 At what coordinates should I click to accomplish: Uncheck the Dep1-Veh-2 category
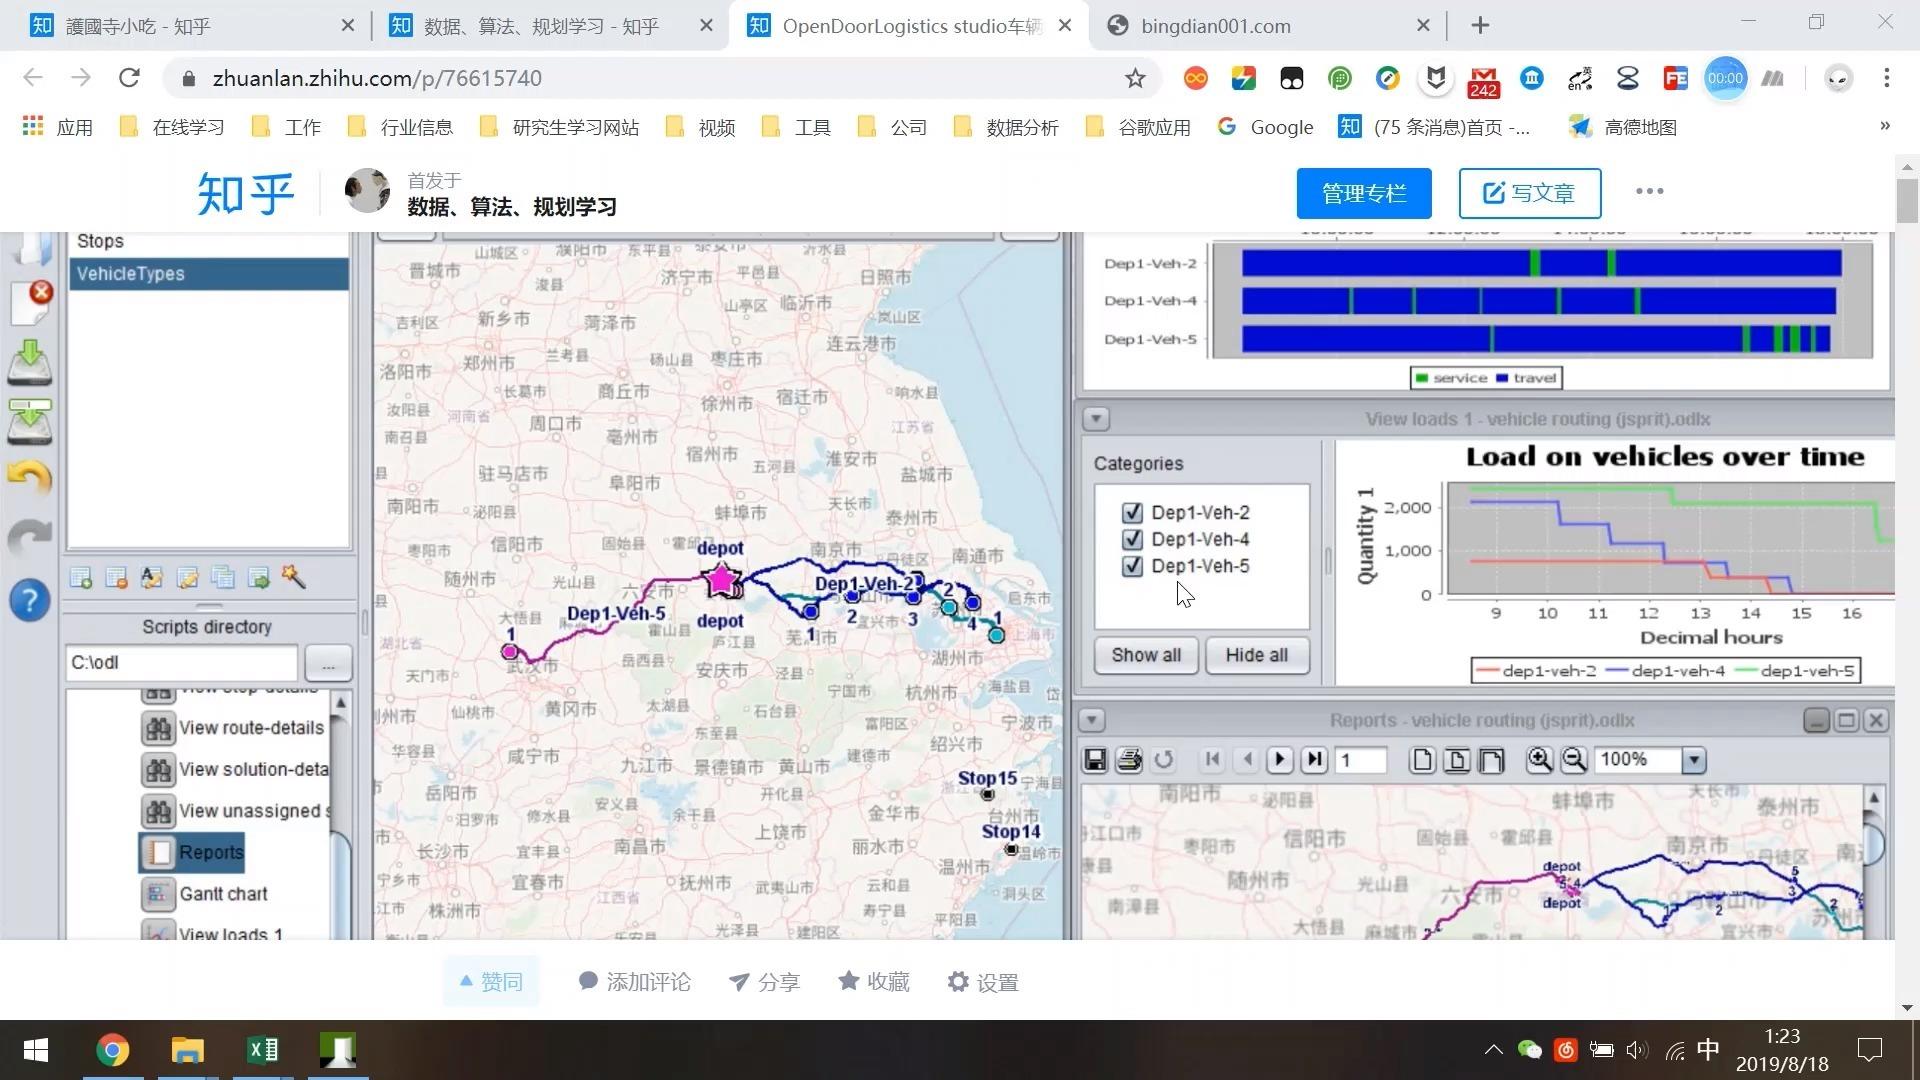(x=1131, y=512)
